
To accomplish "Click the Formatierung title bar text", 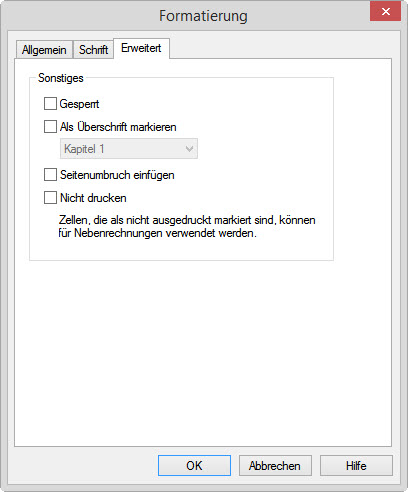I will click(203, 16).
